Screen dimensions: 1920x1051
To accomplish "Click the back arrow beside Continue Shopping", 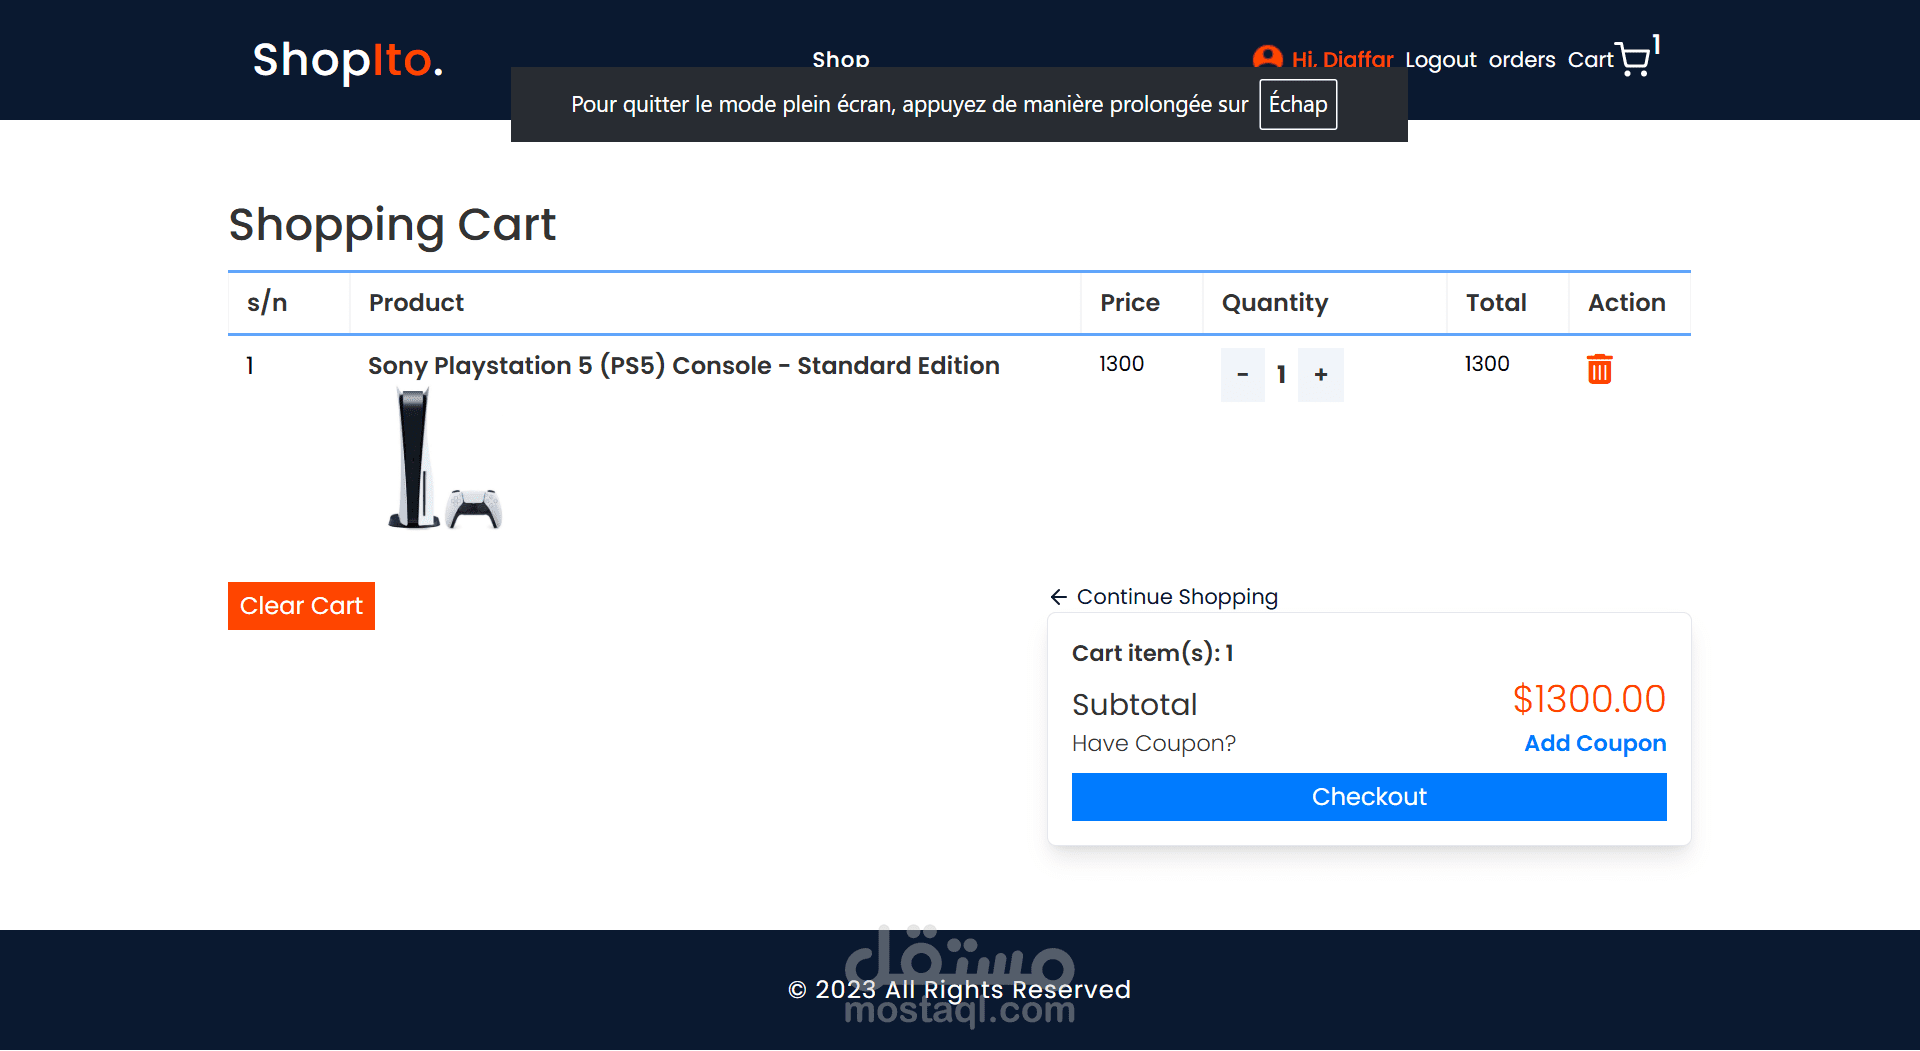I will [1059, 597].
